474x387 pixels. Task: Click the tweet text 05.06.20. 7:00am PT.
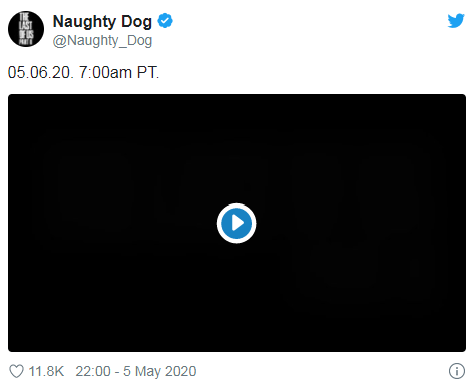click(x=83, y=72)
